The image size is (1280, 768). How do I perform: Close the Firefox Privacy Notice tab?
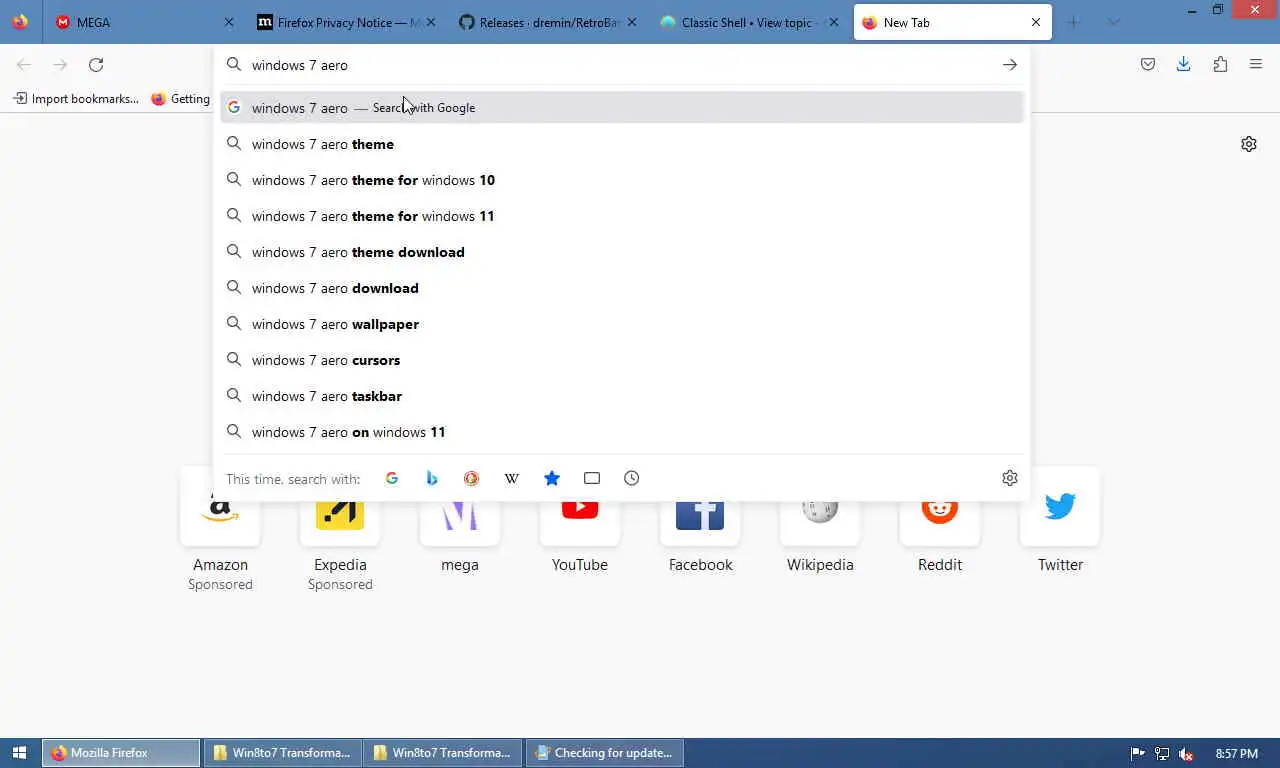point(431,22)
